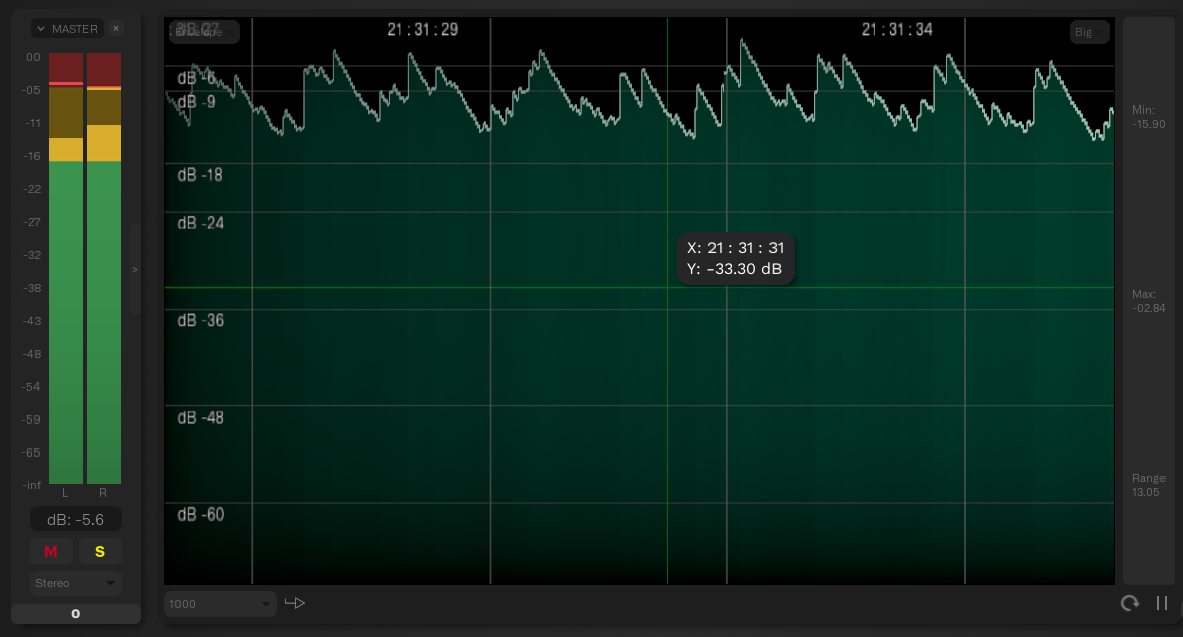
Task: Solo the master channel with S
Action: click(x=100, y=552)
